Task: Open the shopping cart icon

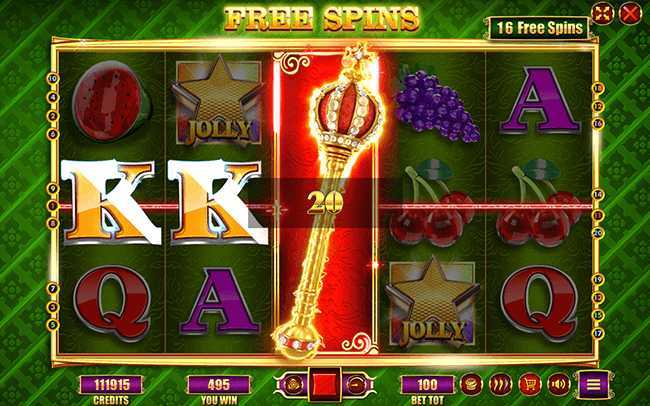Action: (529, 384)
